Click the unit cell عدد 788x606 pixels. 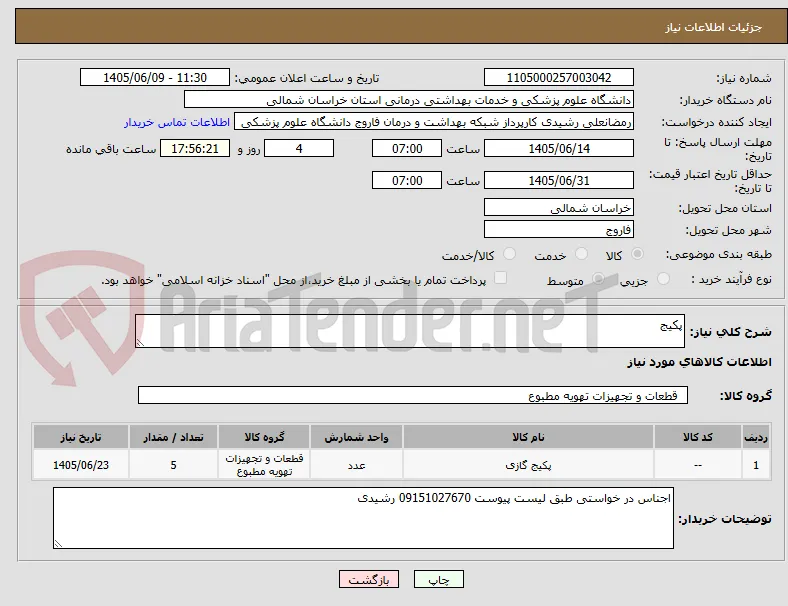[x=356, y=465]
